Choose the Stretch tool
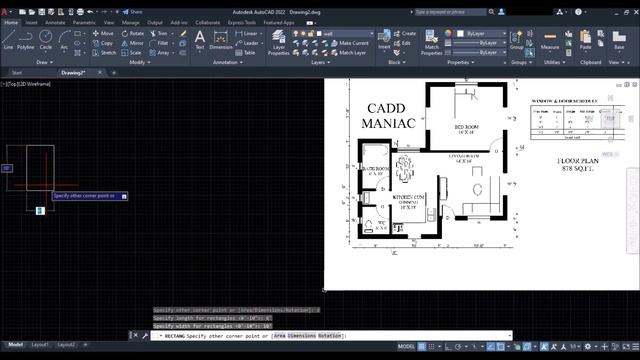 [104, 53]
